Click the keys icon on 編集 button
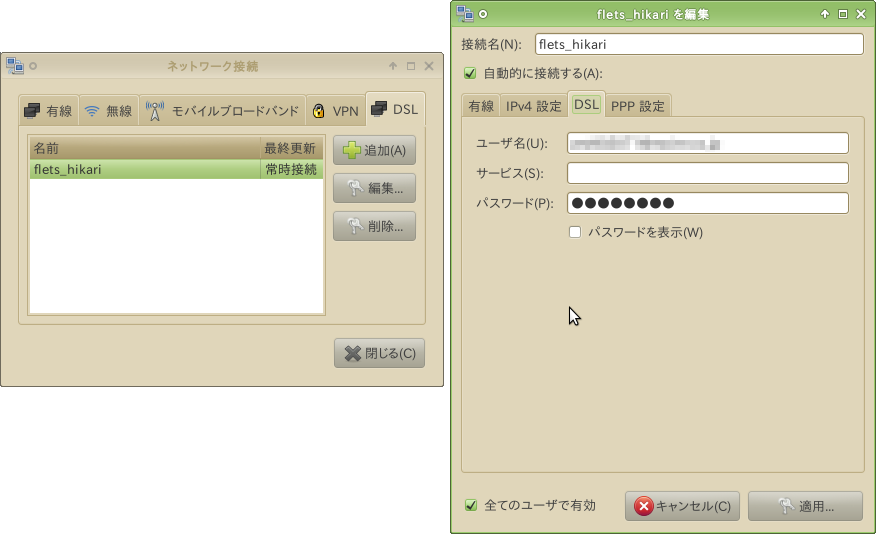The height and width of the screenshot is (534, 876). [x=355, y=188]
